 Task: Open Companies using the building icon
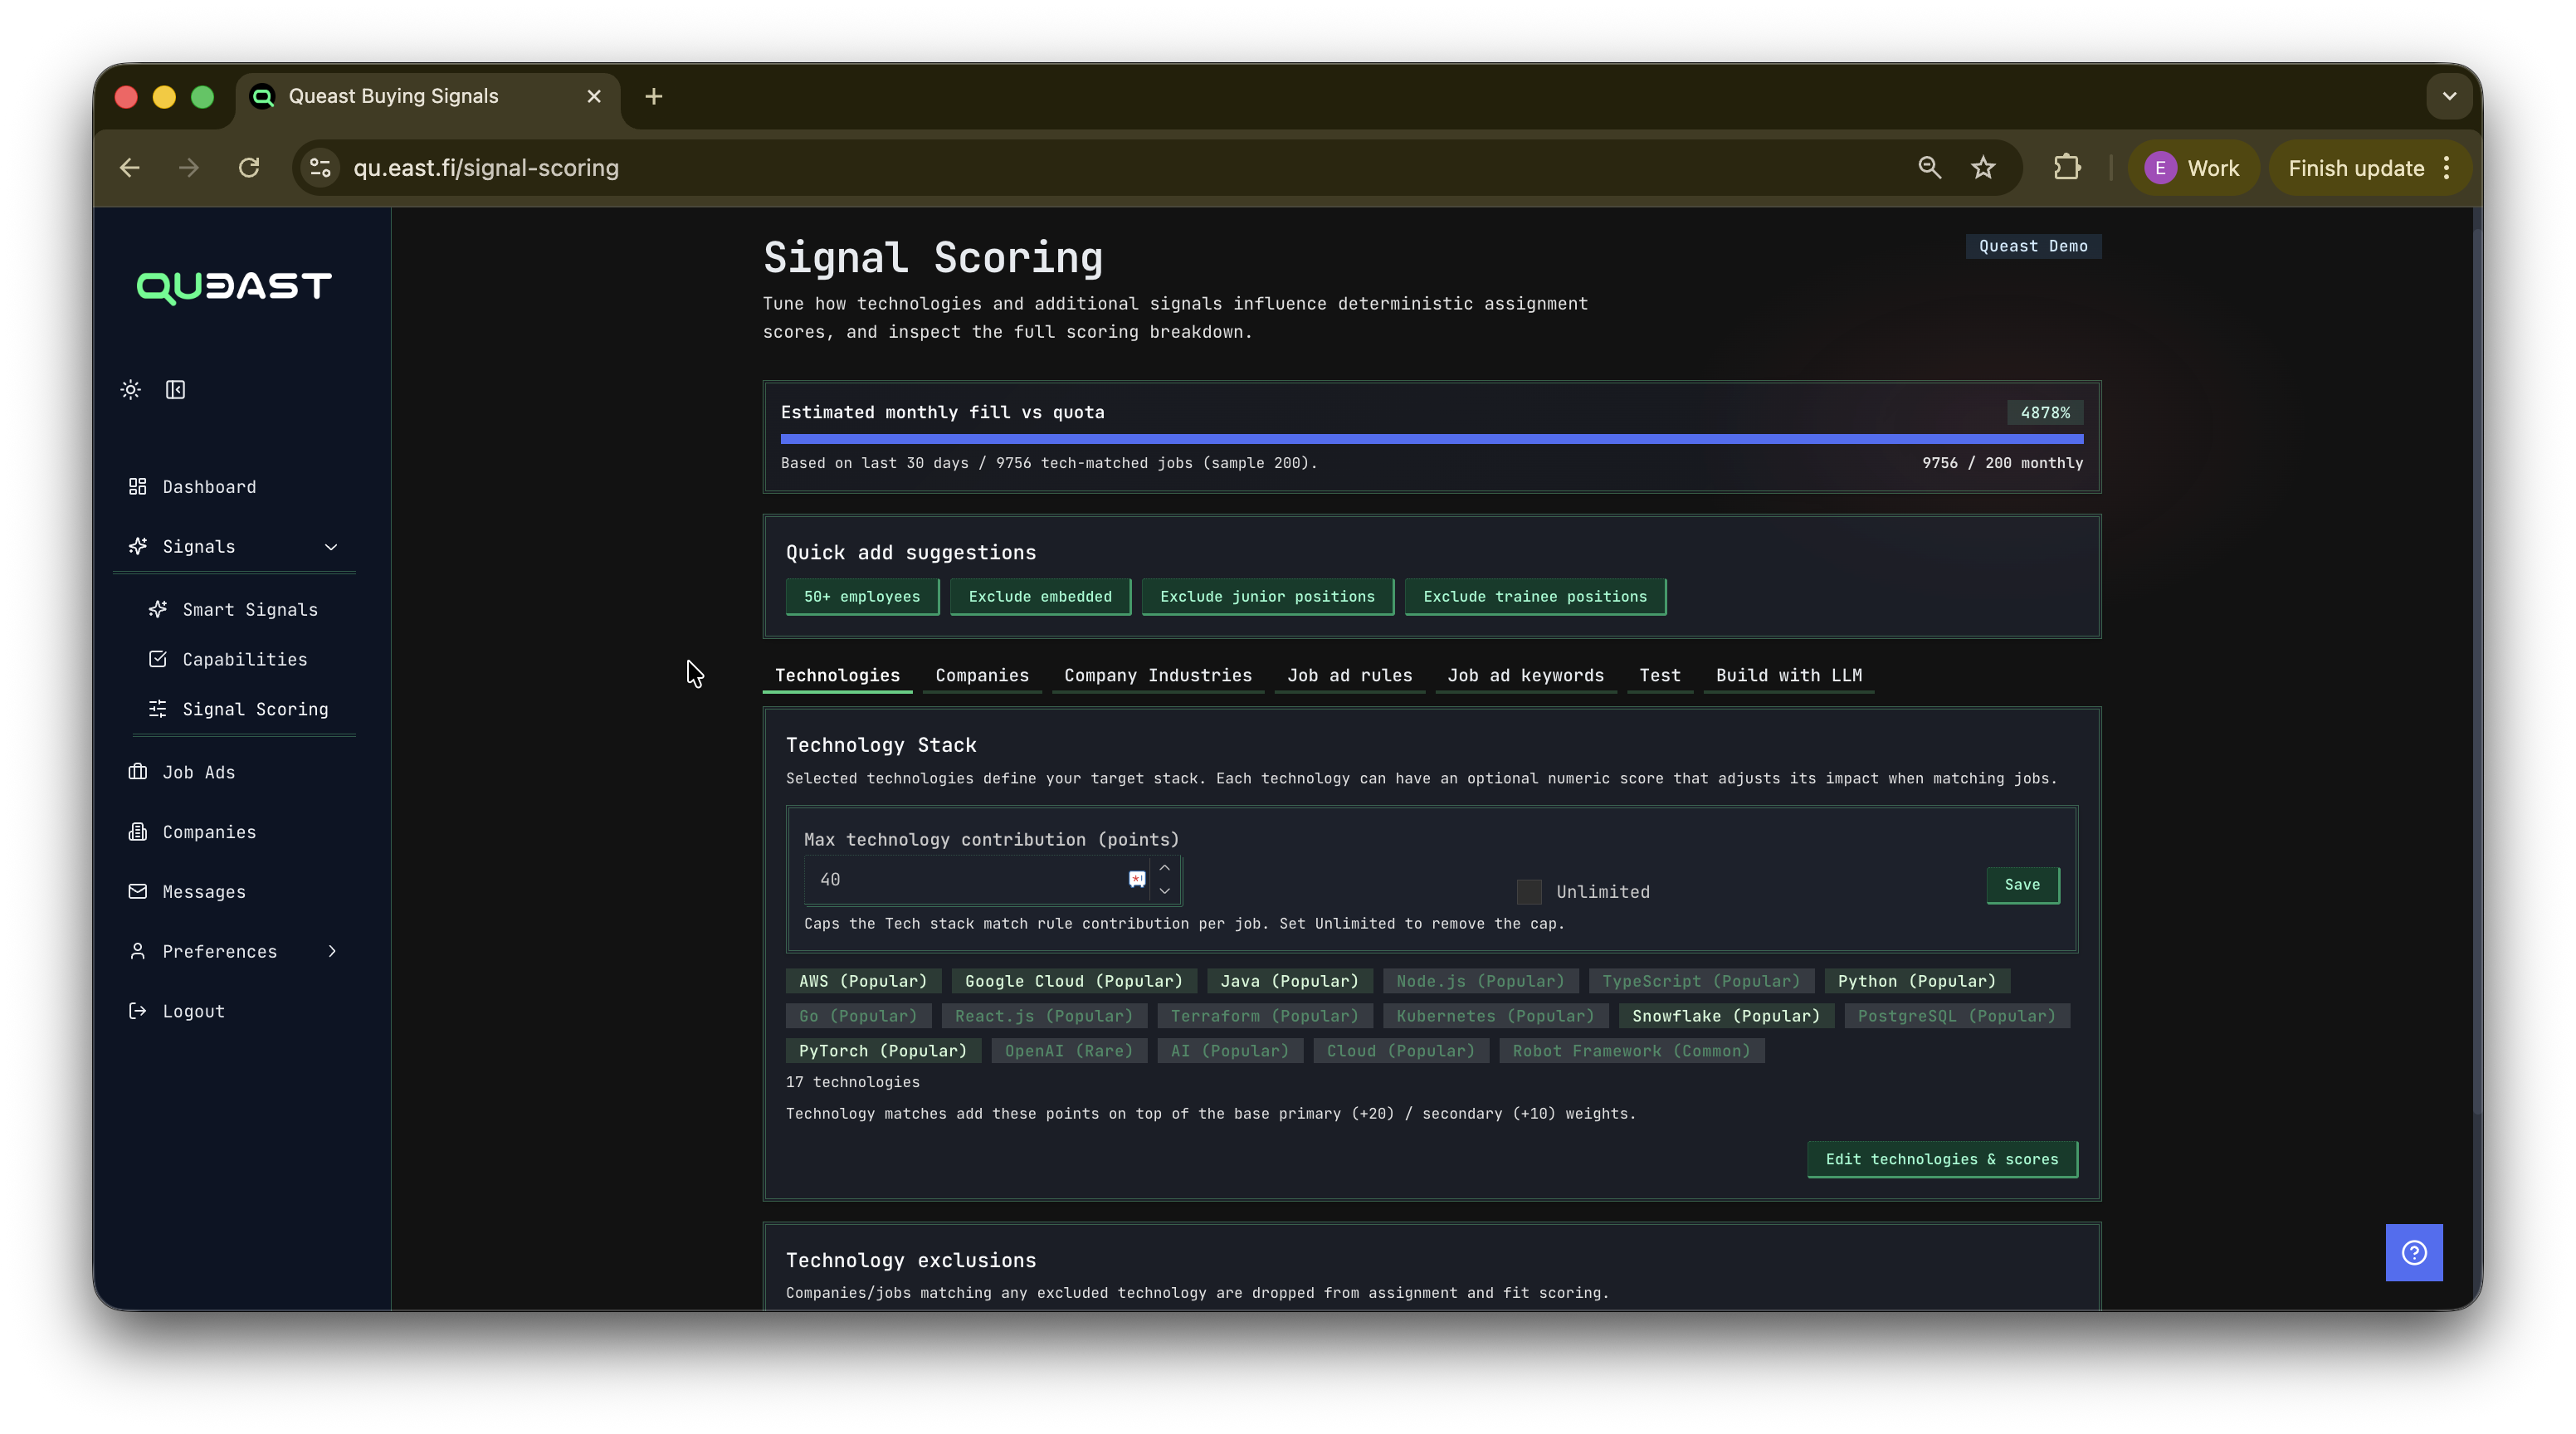[x=137, y=831]
